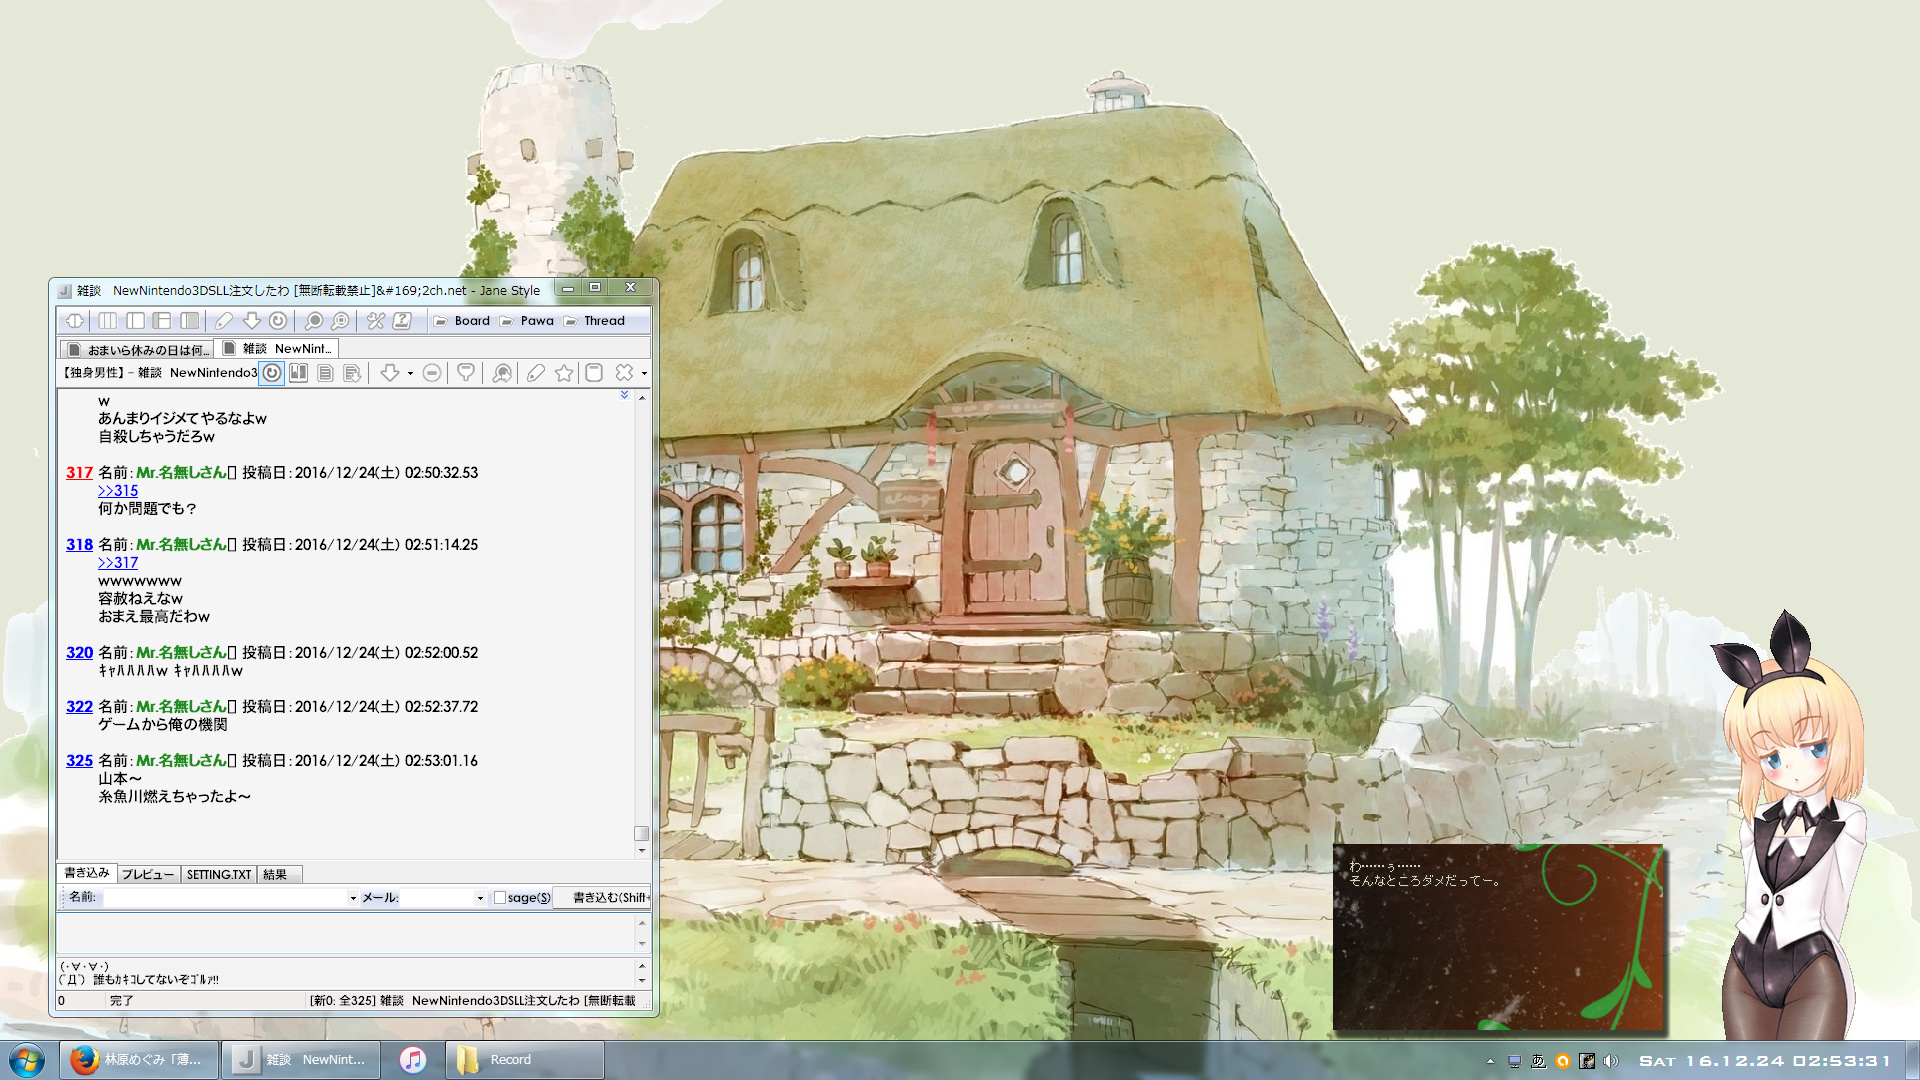The width and height of the screenshot is (1920, 1080).
Task: Open the メール mail field dropdown
Action: (x=480, y=898)
